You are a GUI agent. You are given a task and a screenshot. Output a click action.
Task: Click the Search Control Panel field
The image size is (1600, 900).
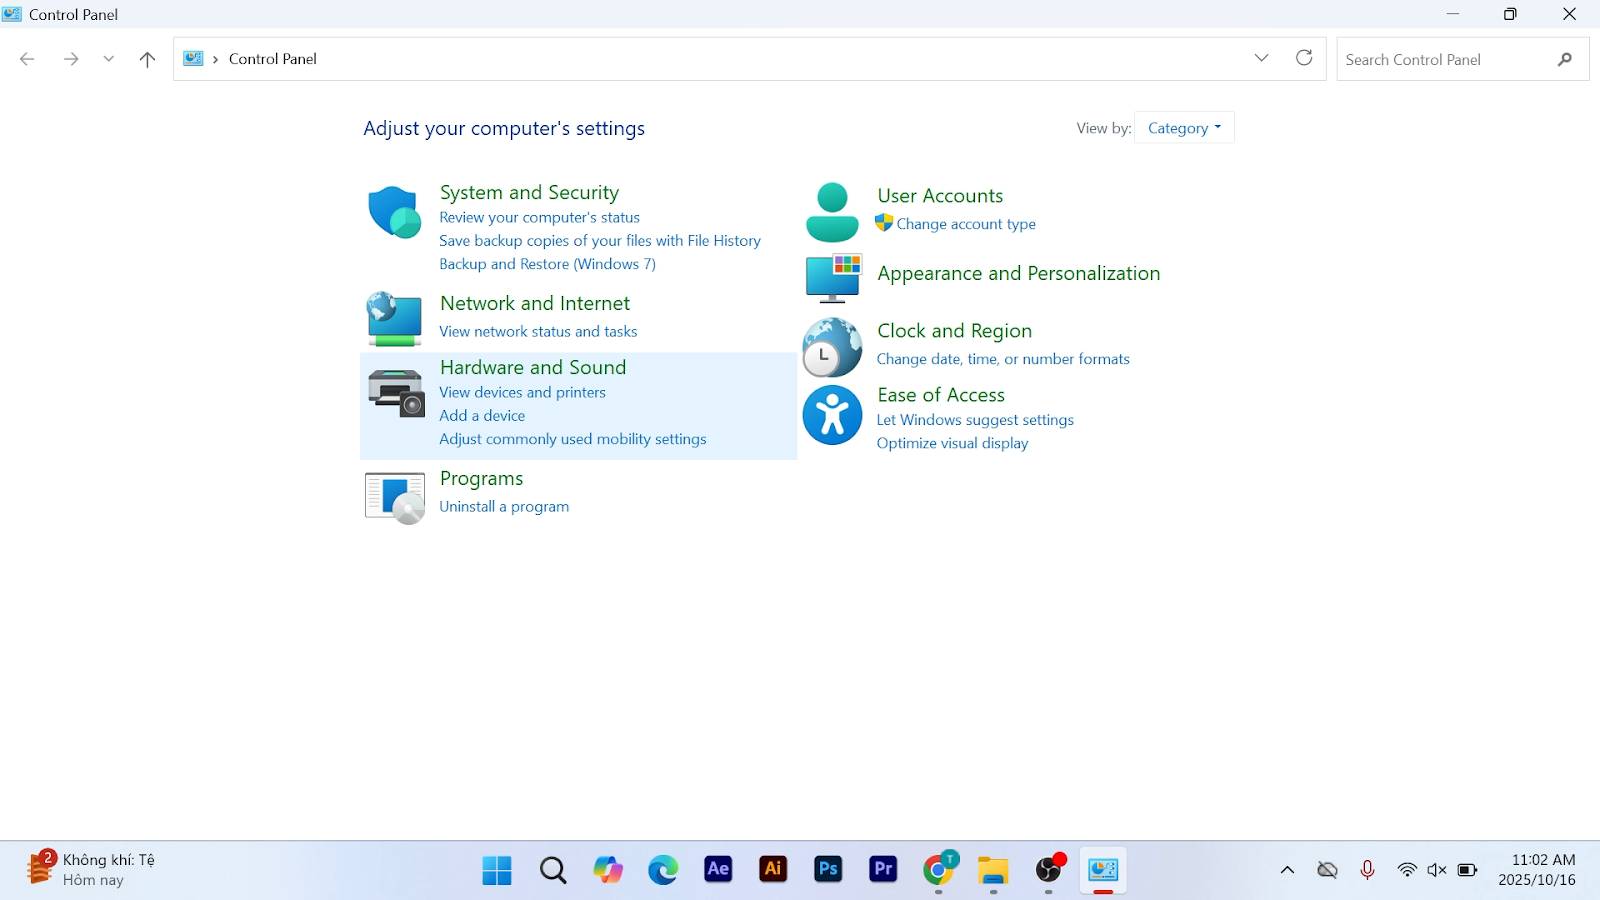point(1445,59)
